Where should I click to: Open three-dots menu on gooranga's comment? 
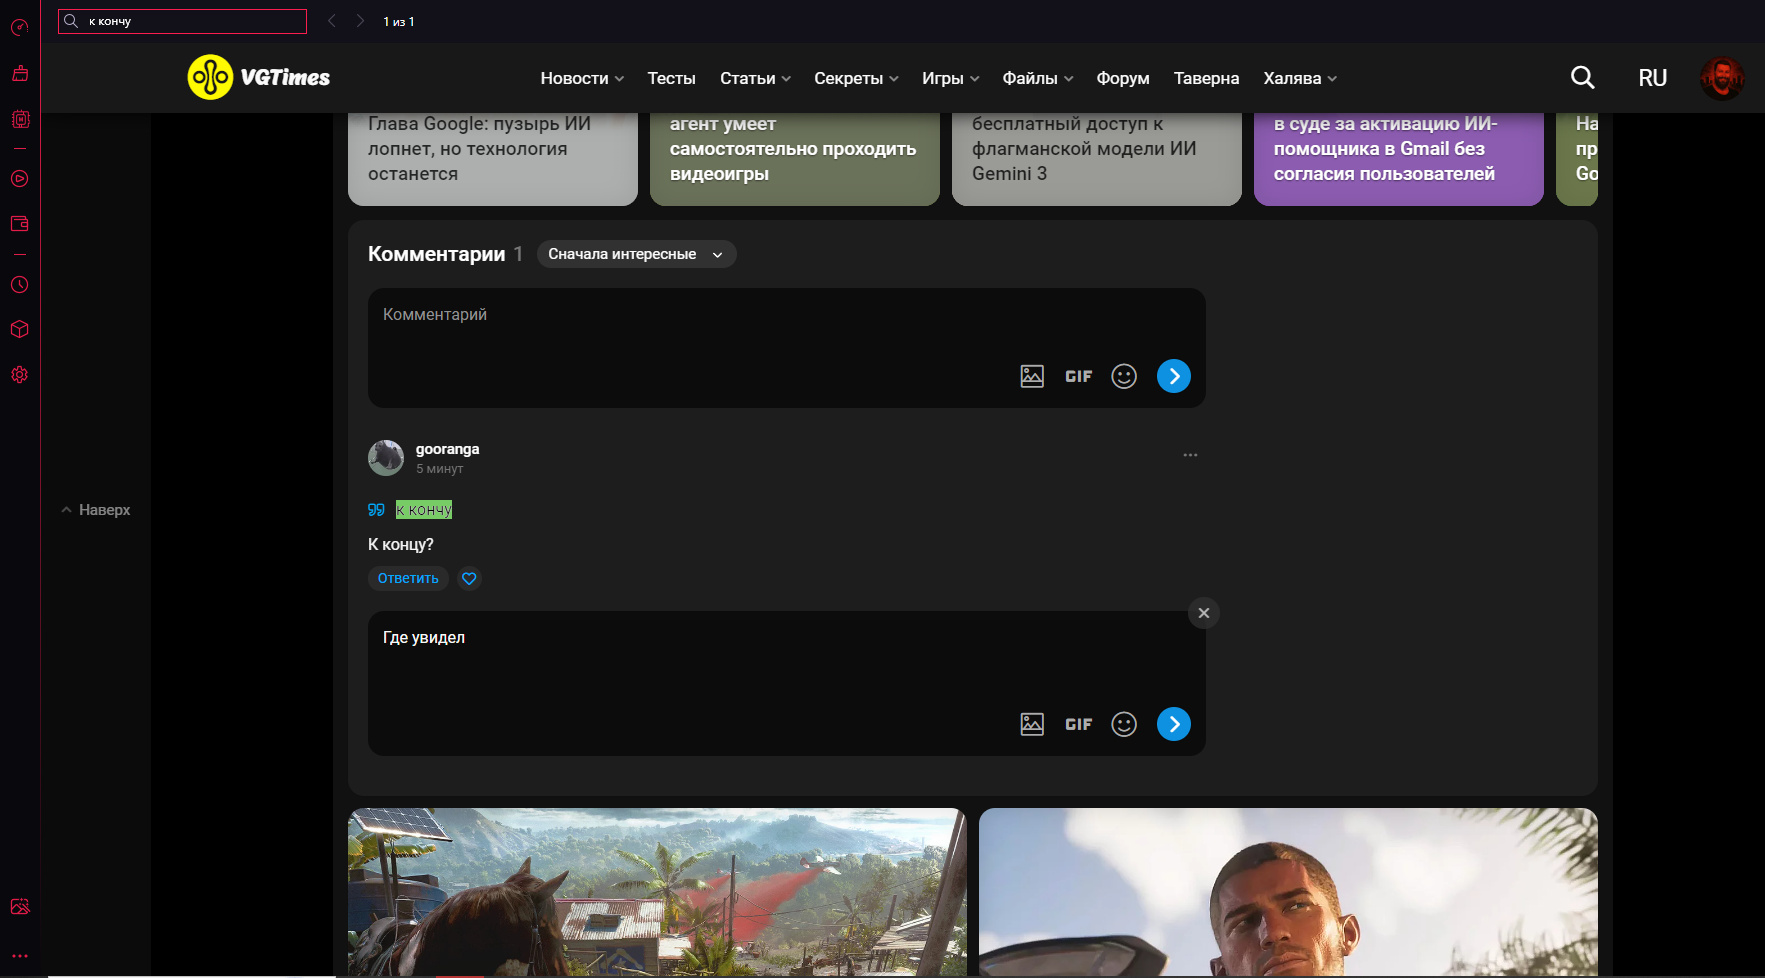tap(1190, 455)
